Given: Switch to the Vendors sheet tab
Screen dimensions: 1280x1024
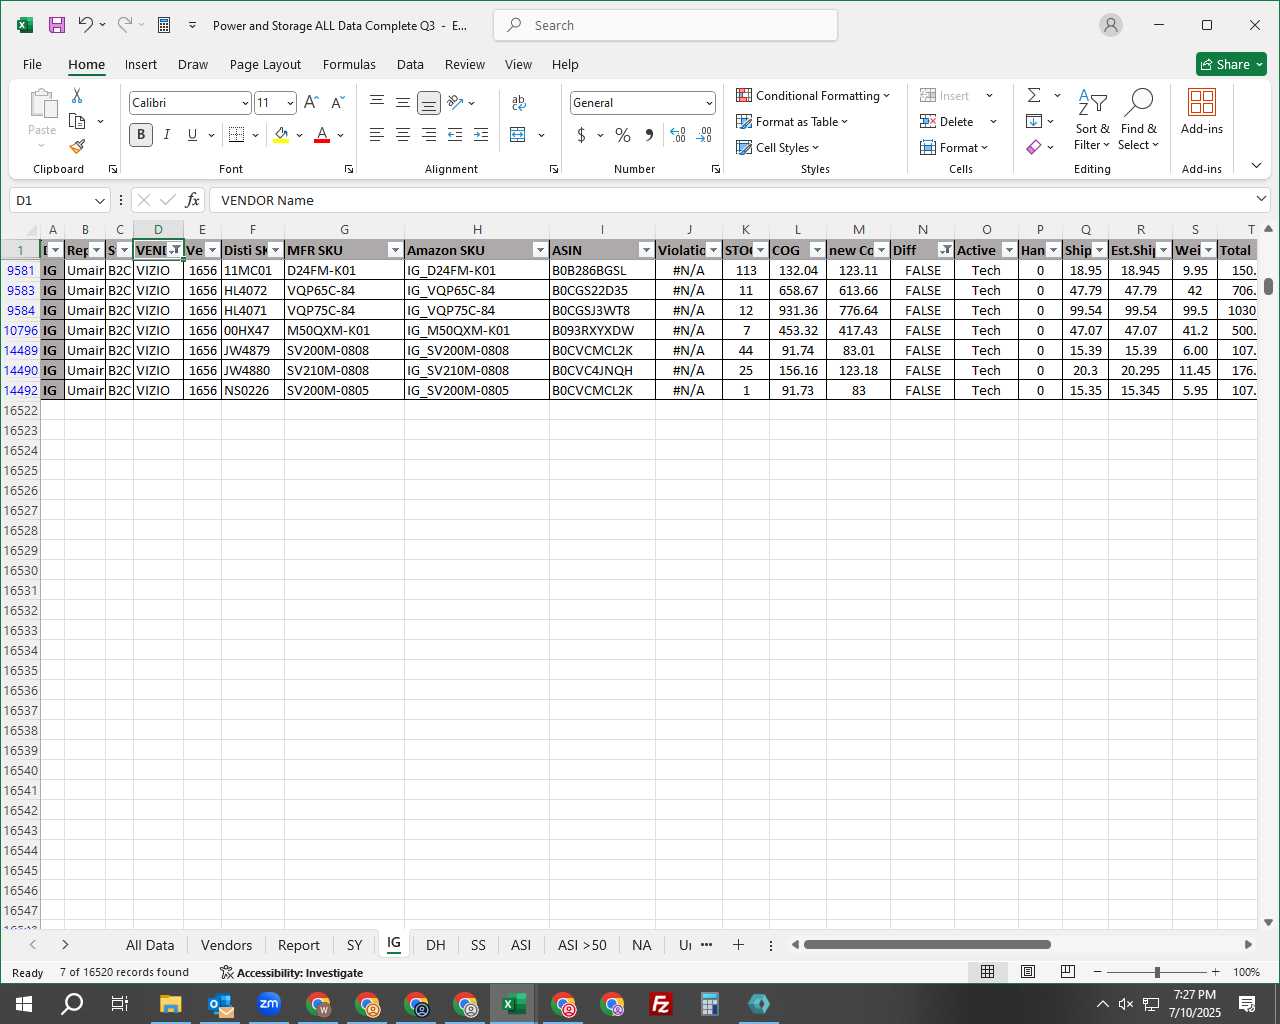Looking at the screenshot, I should click(x=226, y=945).
